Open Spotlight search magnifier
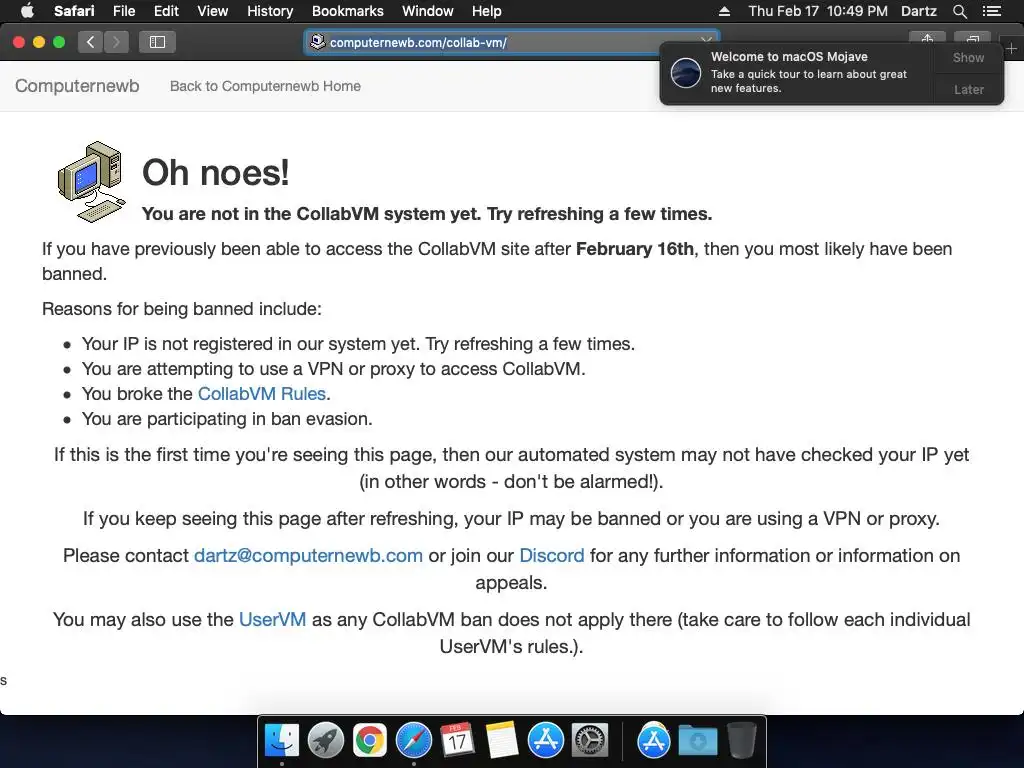1024x768 pixels. [959, 11]
